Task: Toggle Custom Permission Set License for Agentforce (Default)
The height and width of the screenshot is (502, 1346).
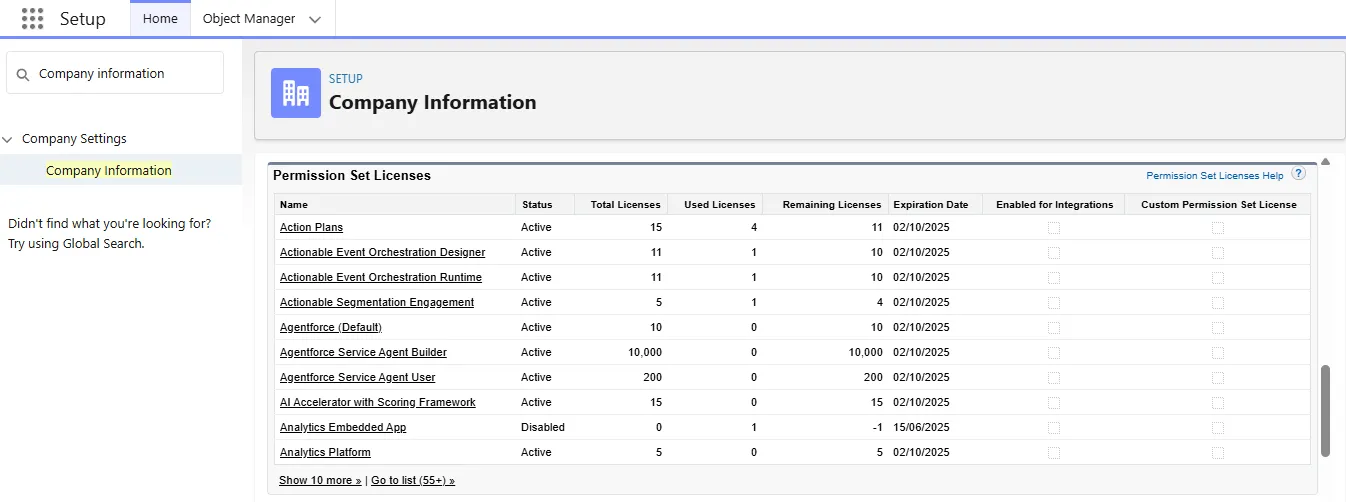Action: pos(1217,328)
